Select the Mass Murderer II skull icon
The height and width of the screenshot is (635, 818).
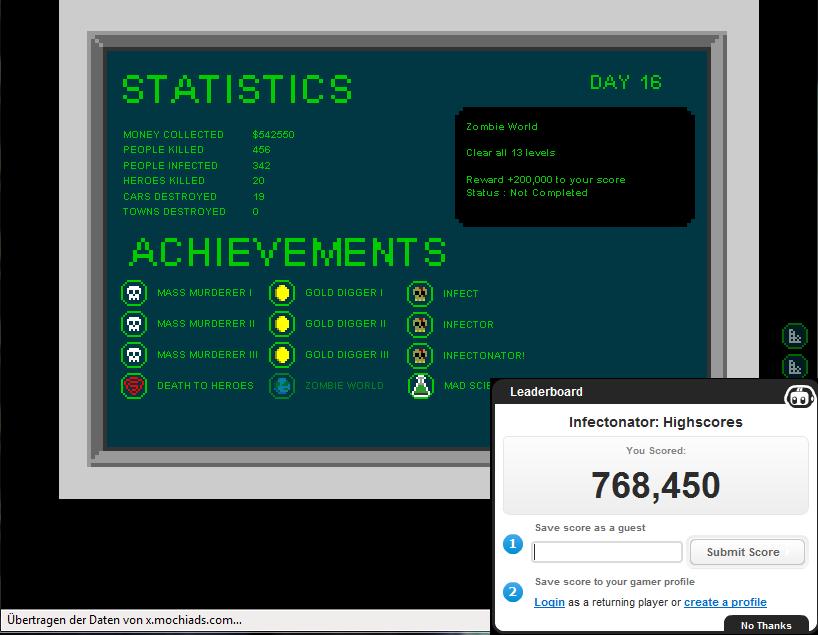click(134, 324)
